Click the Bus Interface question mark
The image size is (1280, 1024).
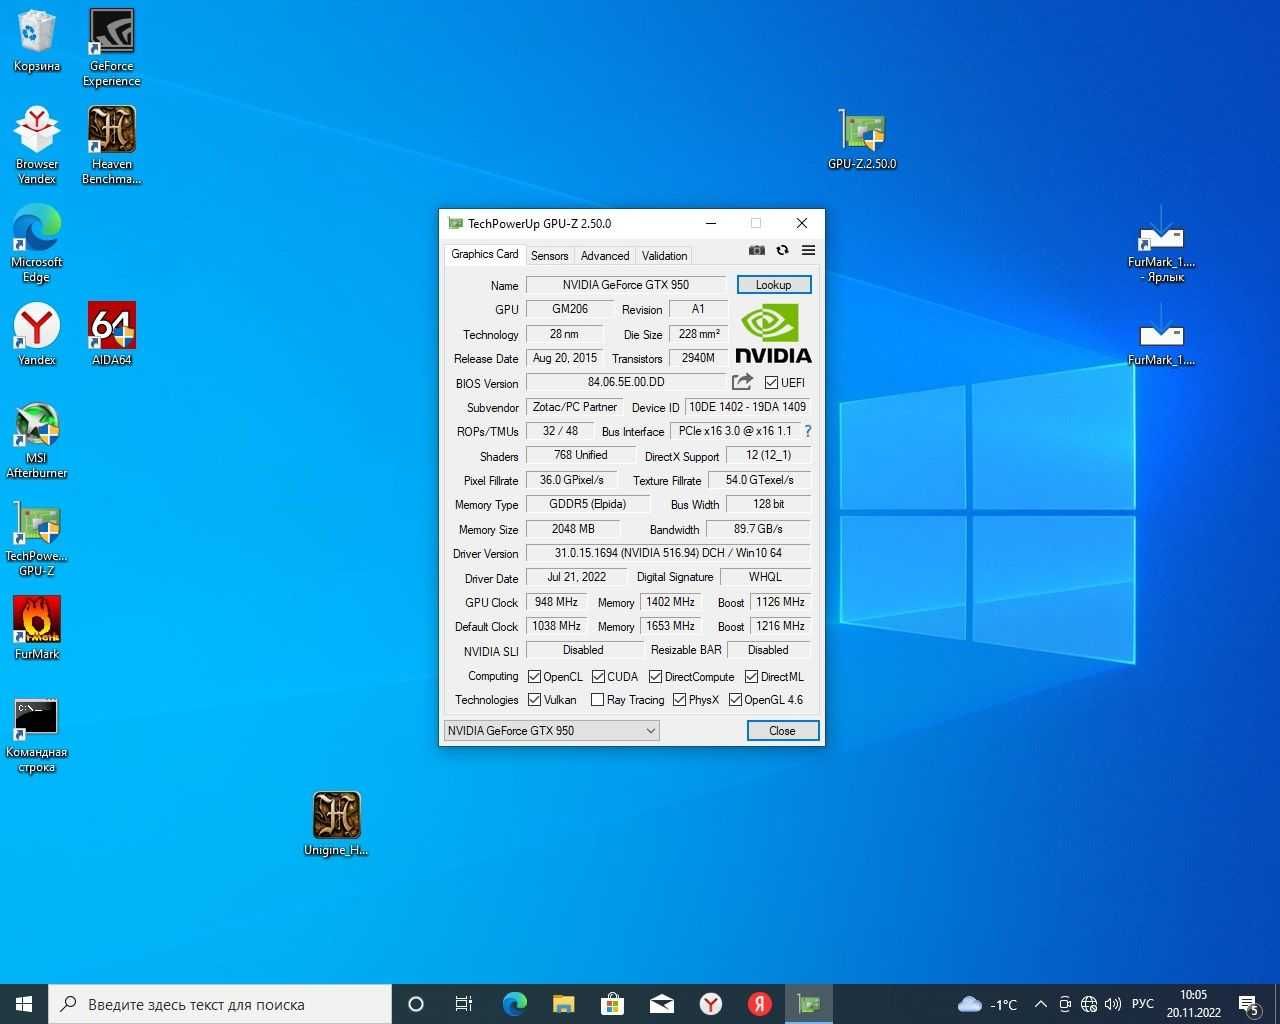coord(808,431)
